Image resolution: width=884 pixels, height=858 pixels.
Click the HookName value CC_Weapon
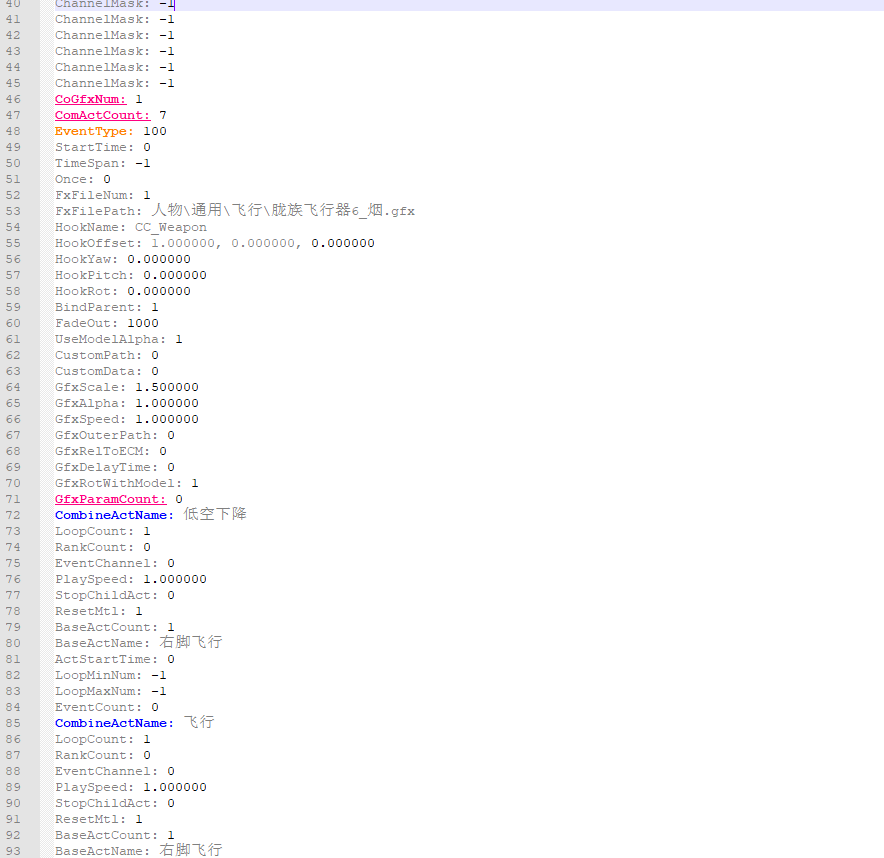pyautogui.click(x=171, y=227)
